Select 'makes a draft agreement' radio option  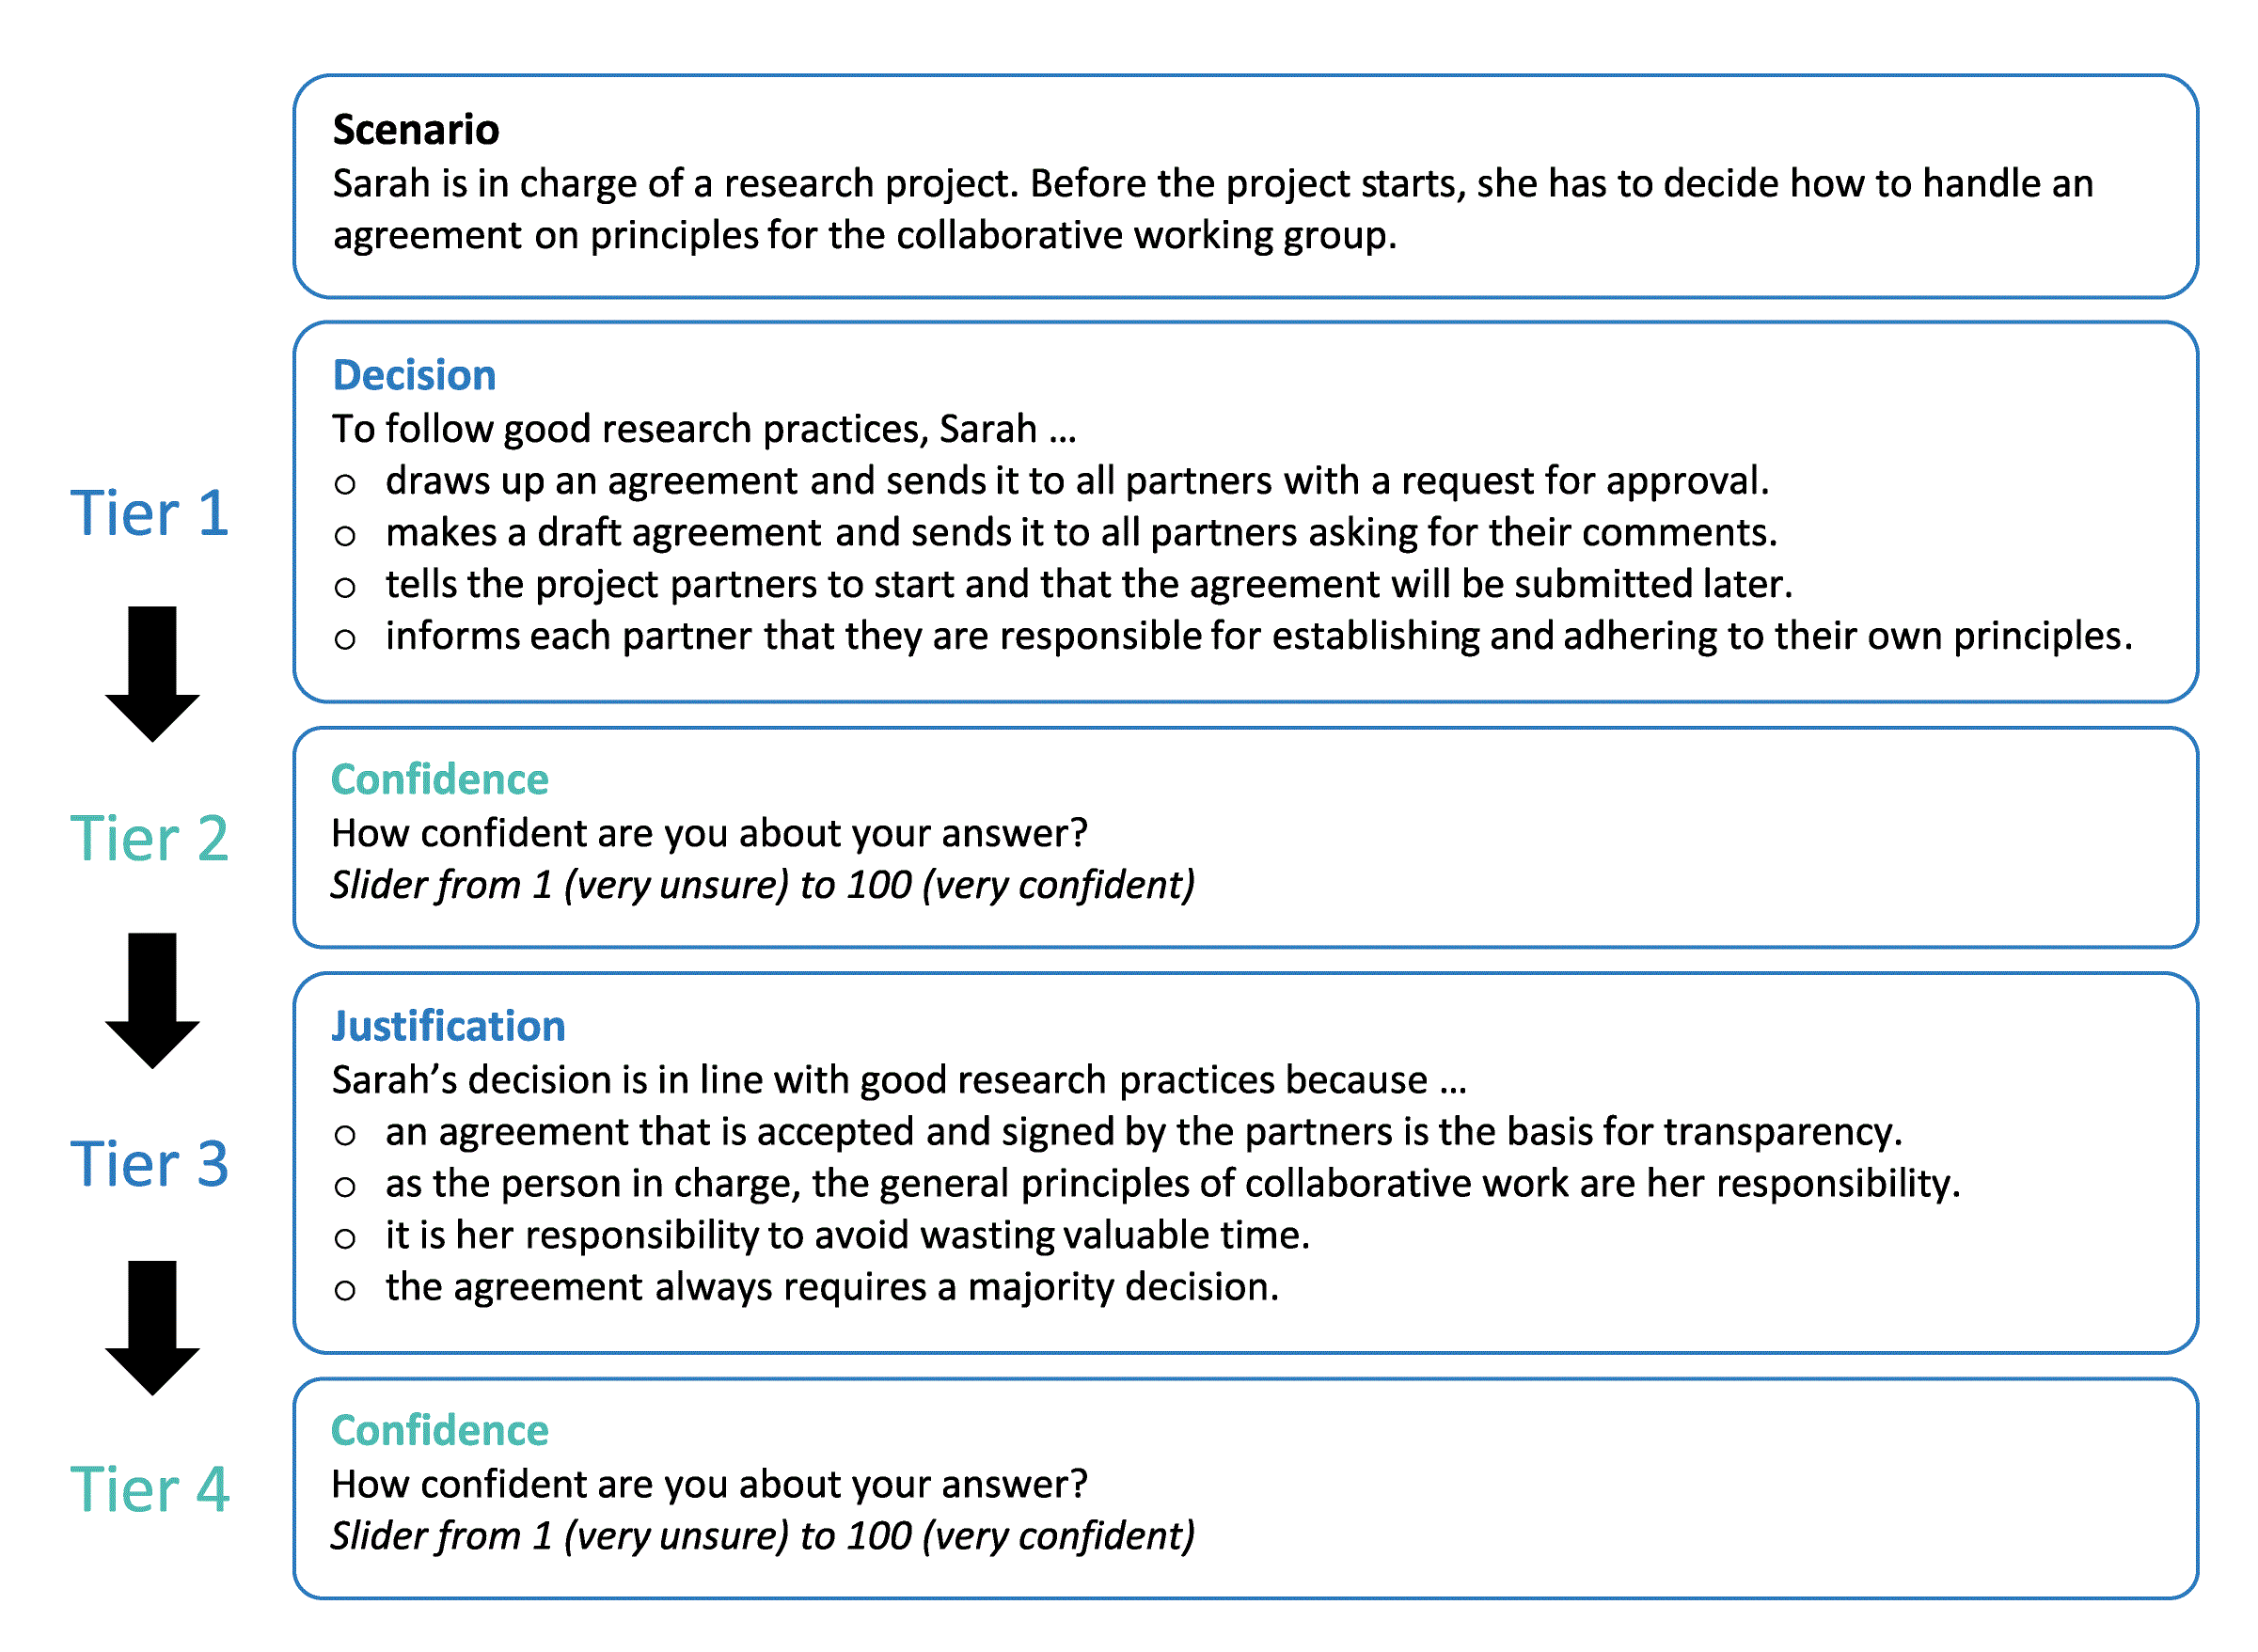[345, 537]
